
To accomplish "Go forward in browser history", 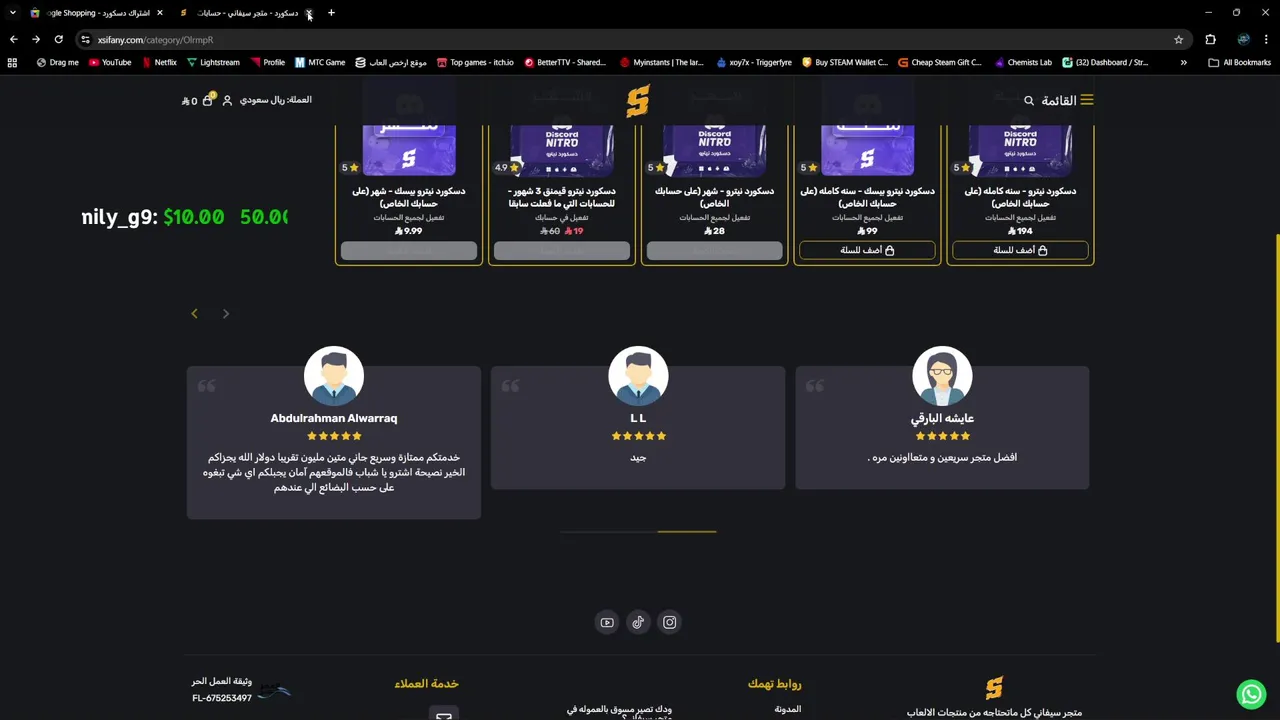I will tap(36, 39).
